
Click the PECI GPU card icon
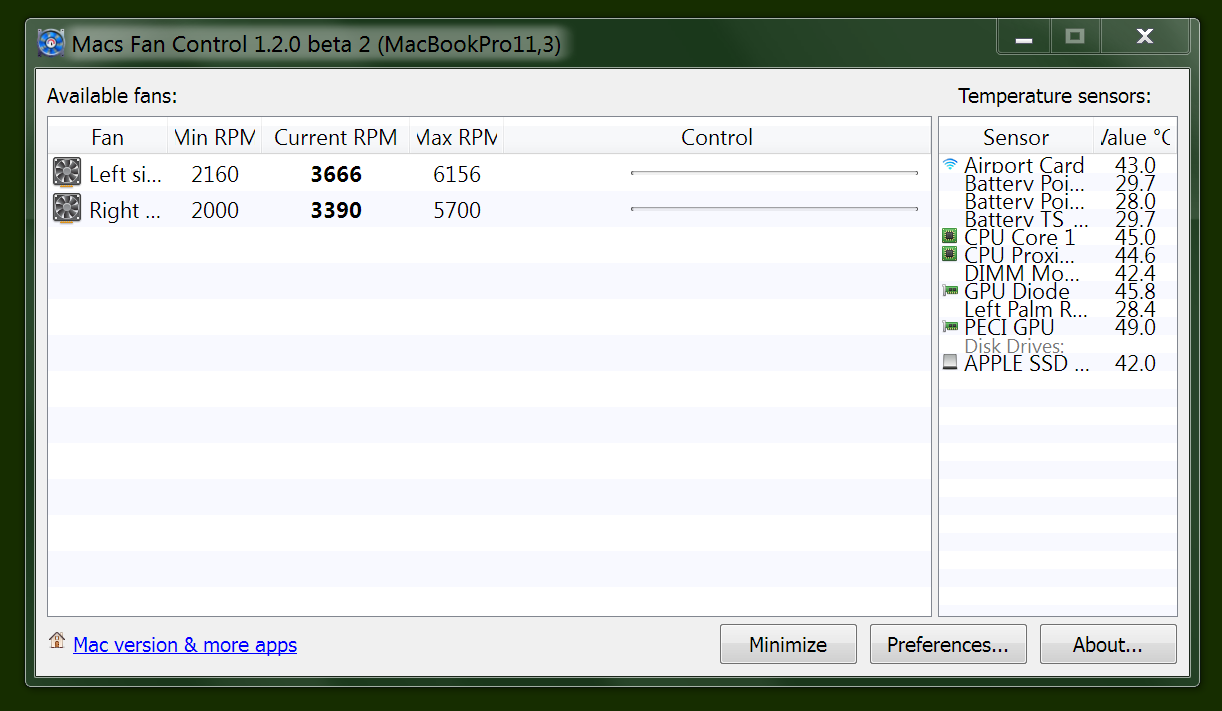coord(950,327)
